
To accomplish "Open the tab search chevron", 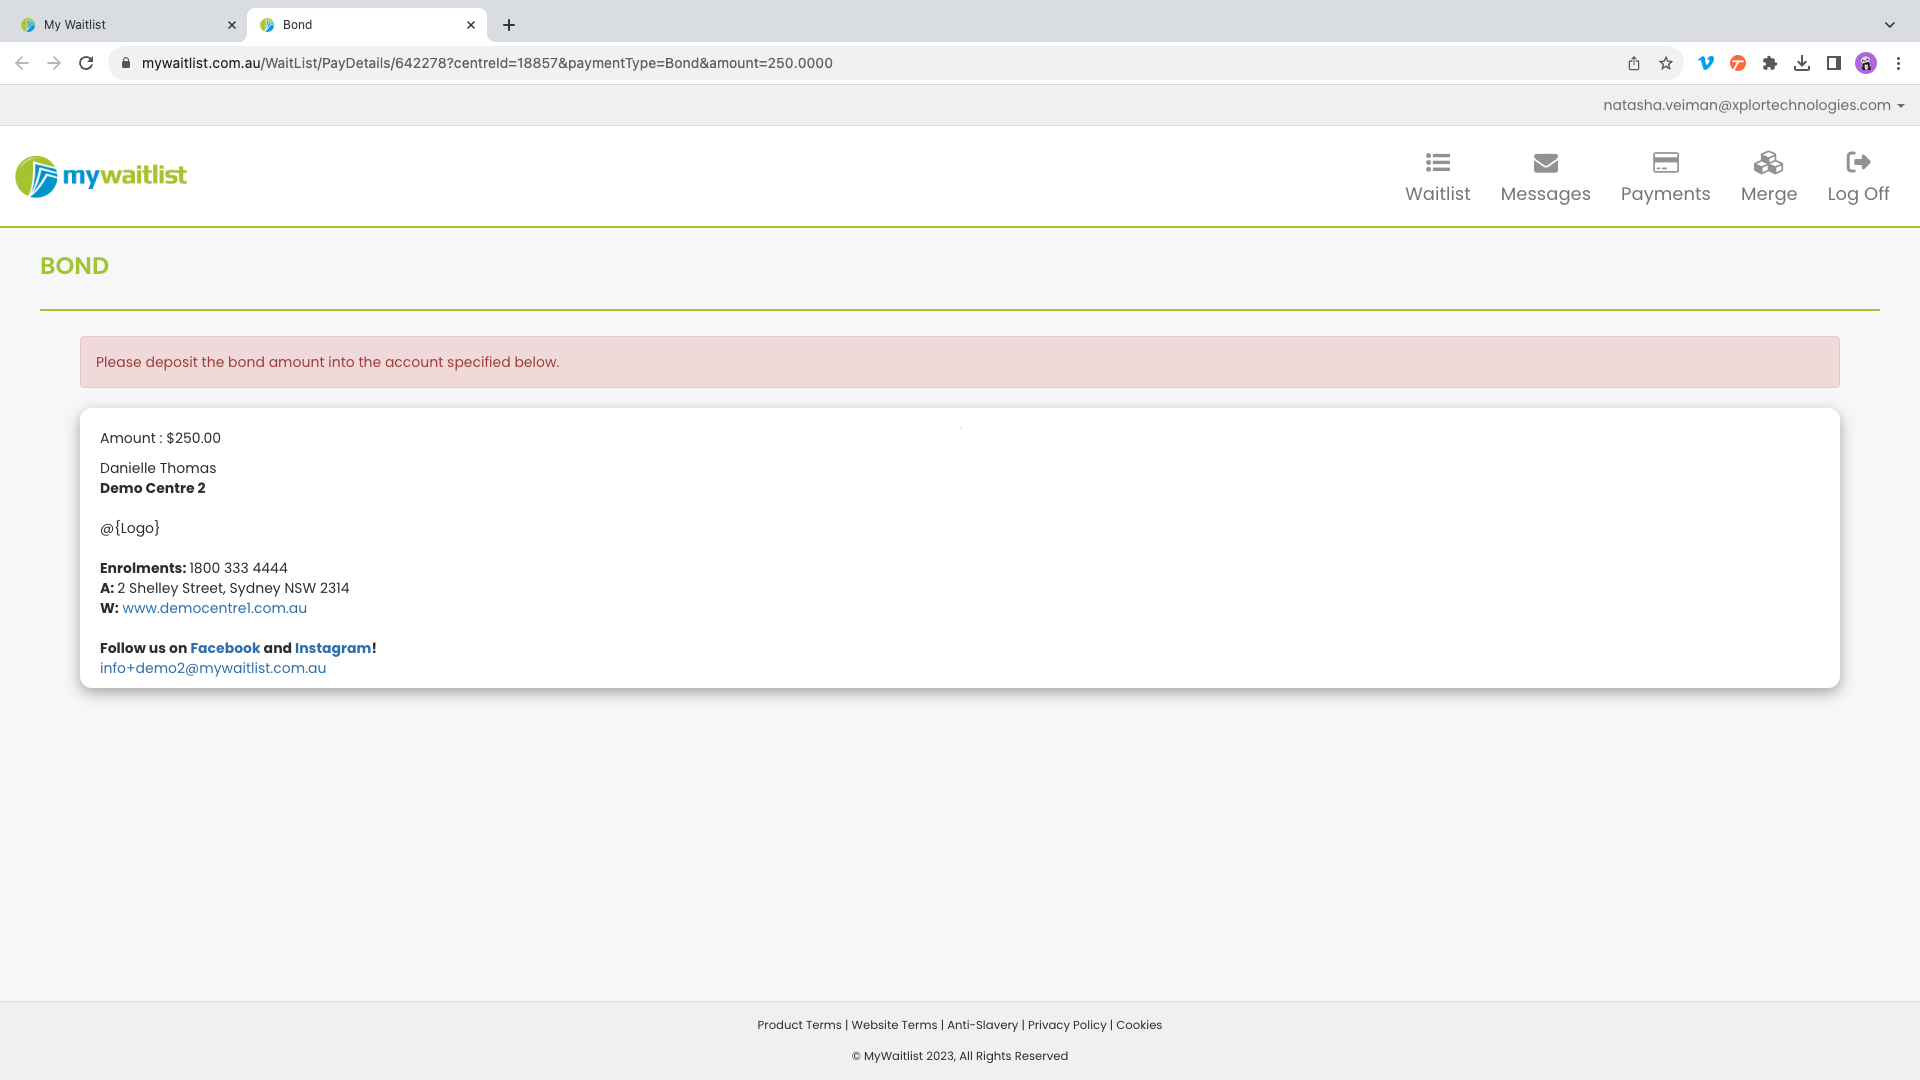I will (1890, 24).
